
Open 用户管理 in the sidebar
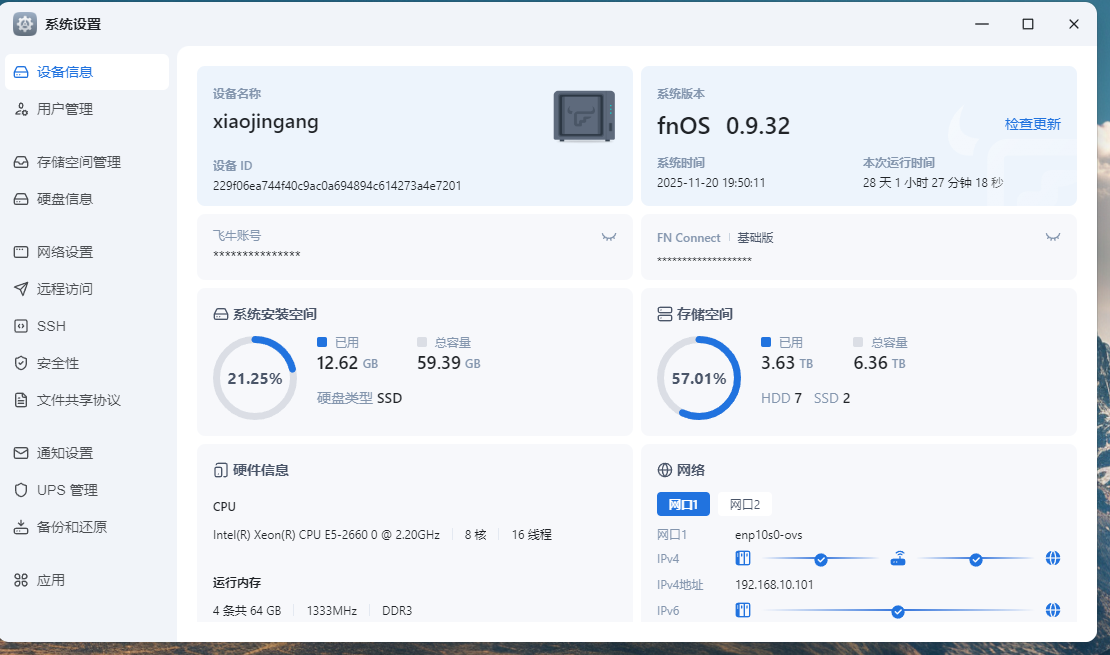[x=65, y=109]
